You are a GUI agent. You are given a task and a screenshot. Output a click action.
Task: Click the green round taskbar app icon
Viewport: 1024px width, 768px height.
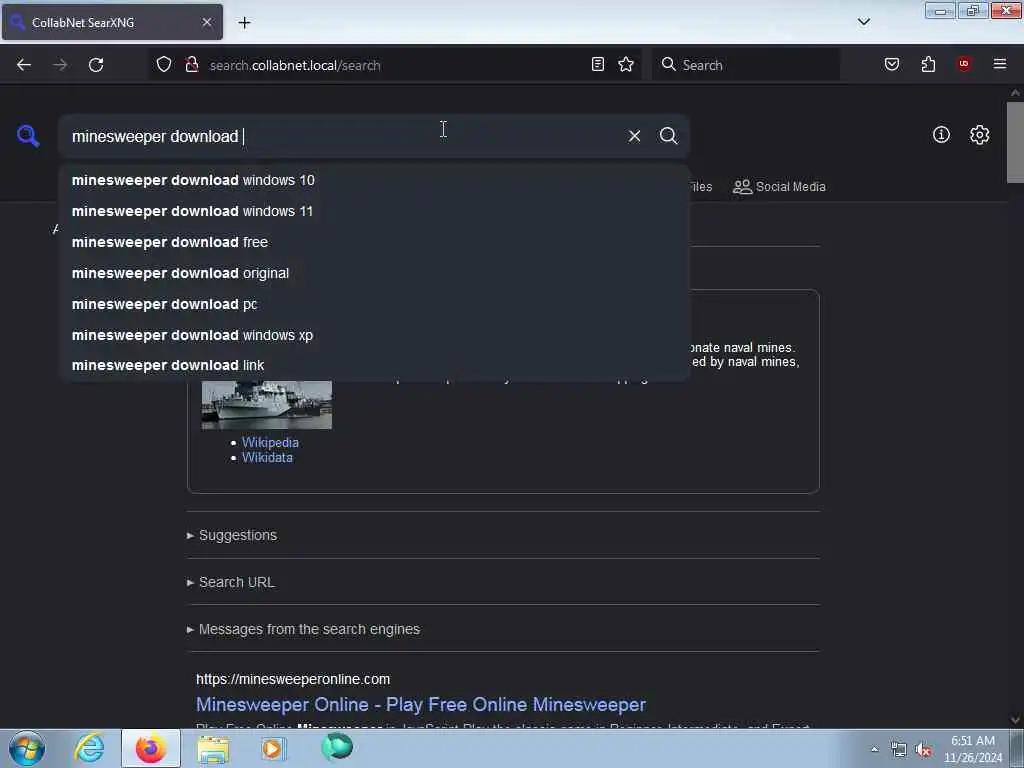pyautogui.click(x=337, y=747)
